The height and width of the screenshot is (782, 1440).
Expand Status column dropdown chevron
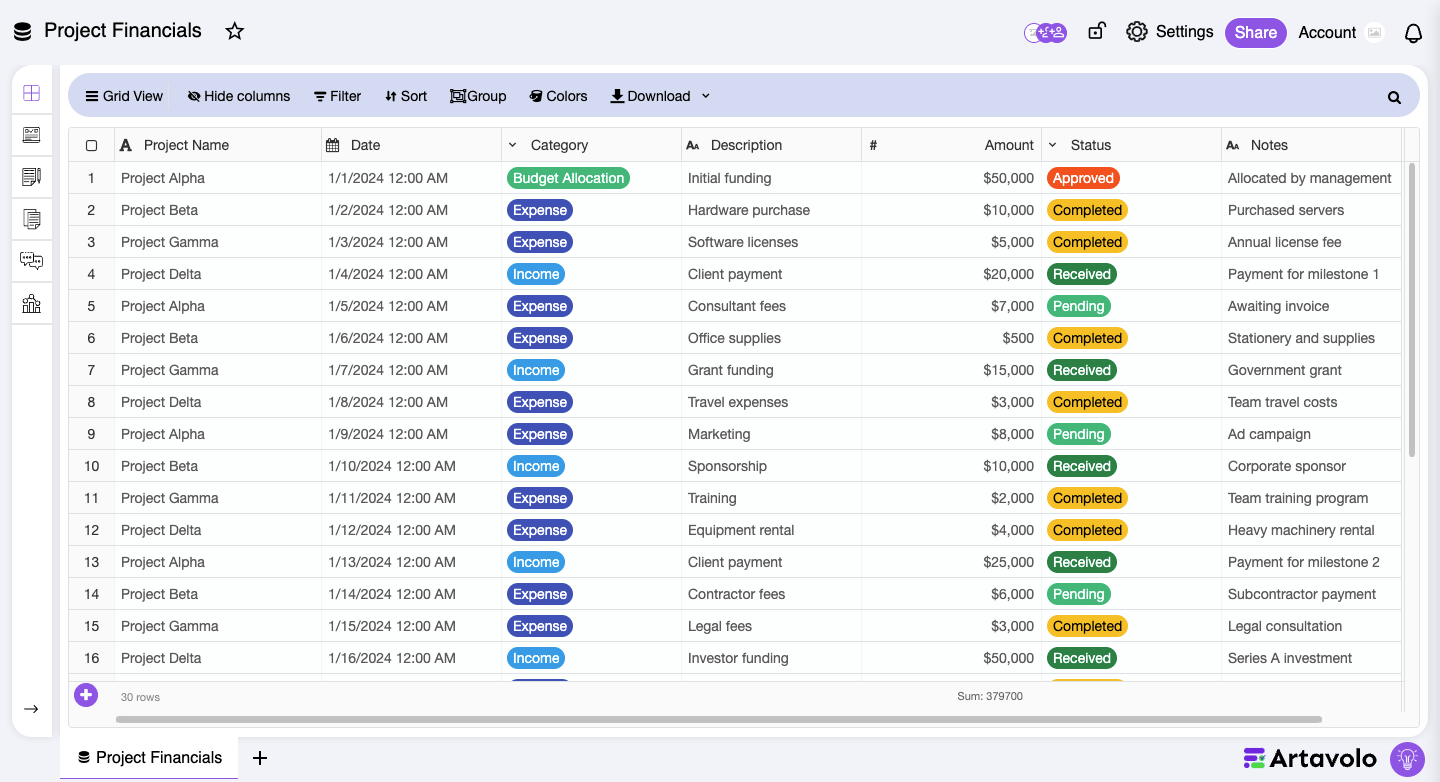1053,145
